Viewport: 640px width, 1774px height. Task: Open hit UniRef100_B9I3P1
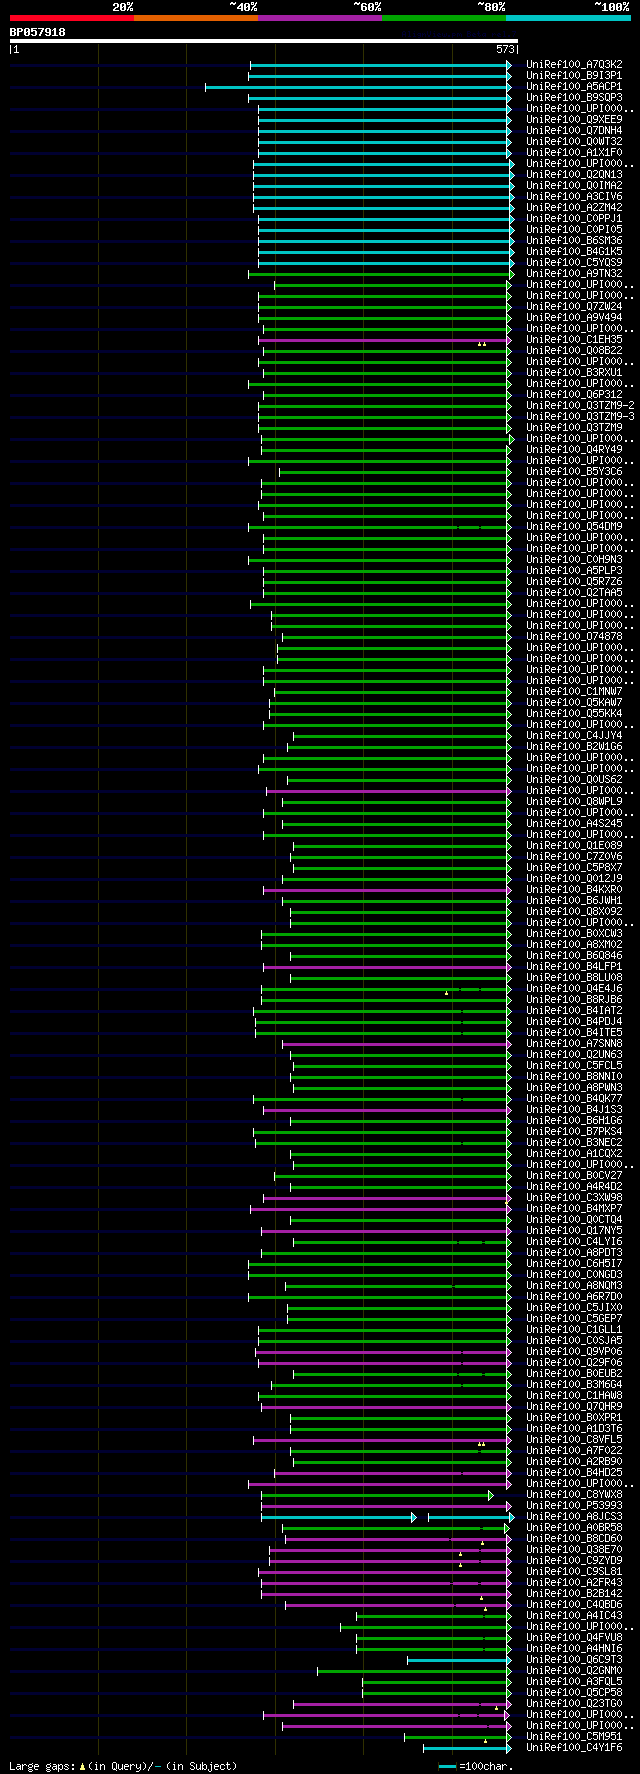(x=574, y=75)
